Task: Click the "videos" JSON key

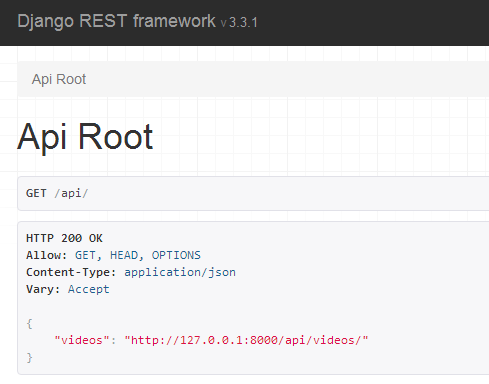Action: pos(82,340)
